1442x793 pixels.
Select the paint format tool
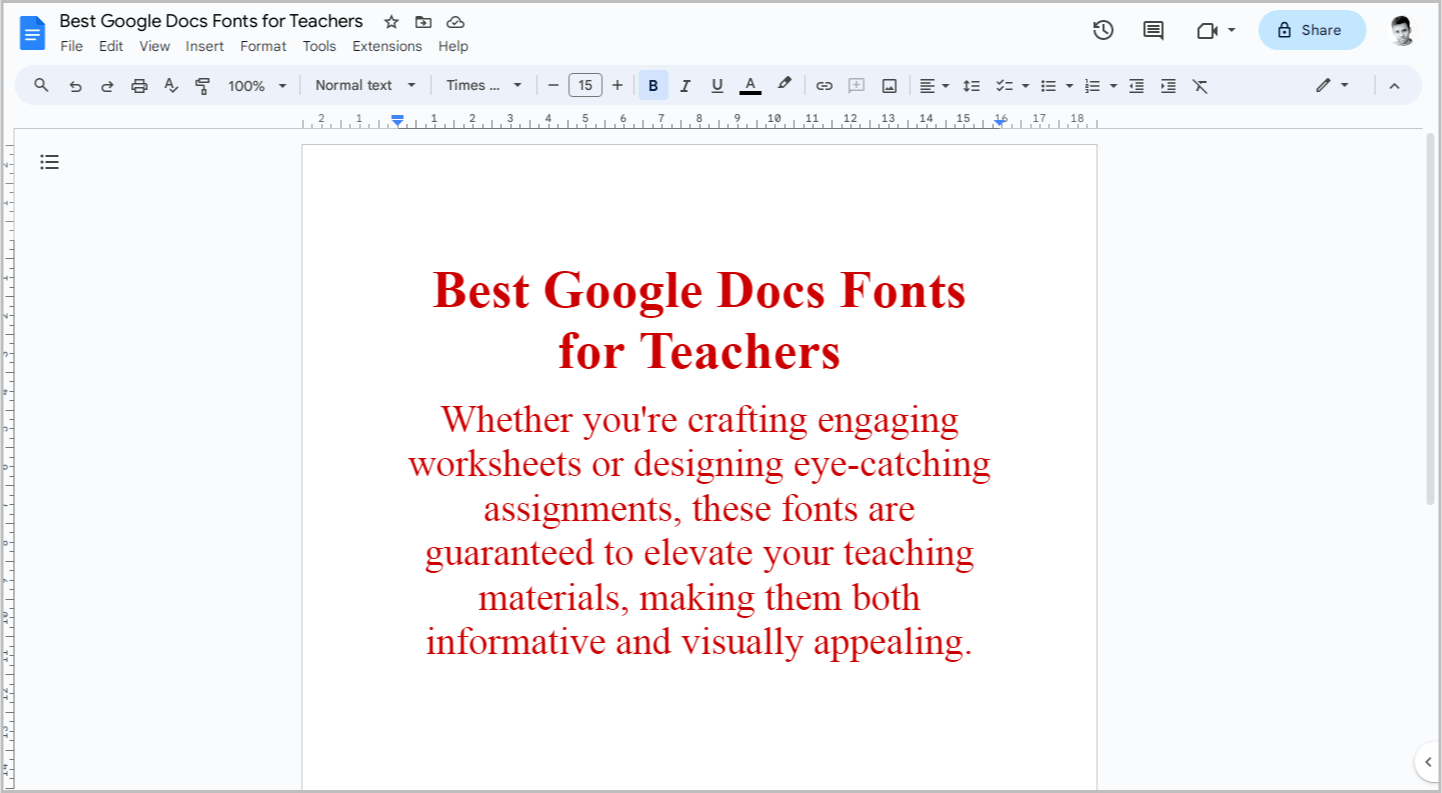pos(203,85)
